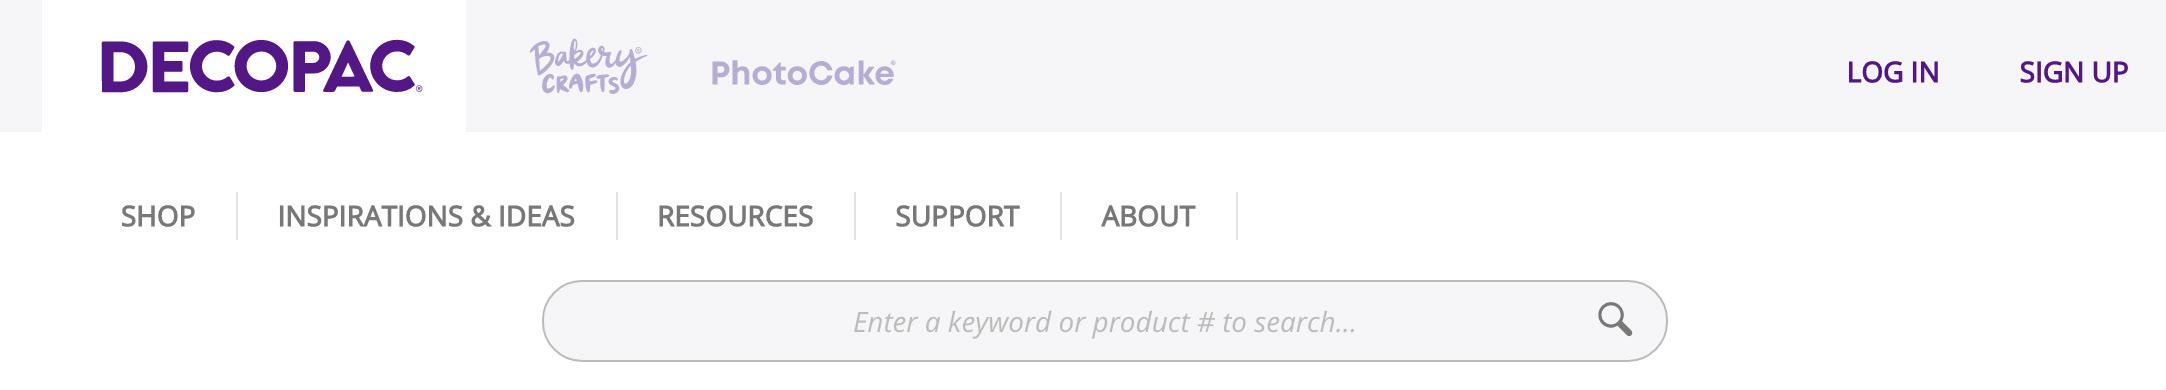
Task: Open the PhotoCake brand logo
Action: click(x=803, y=73)
